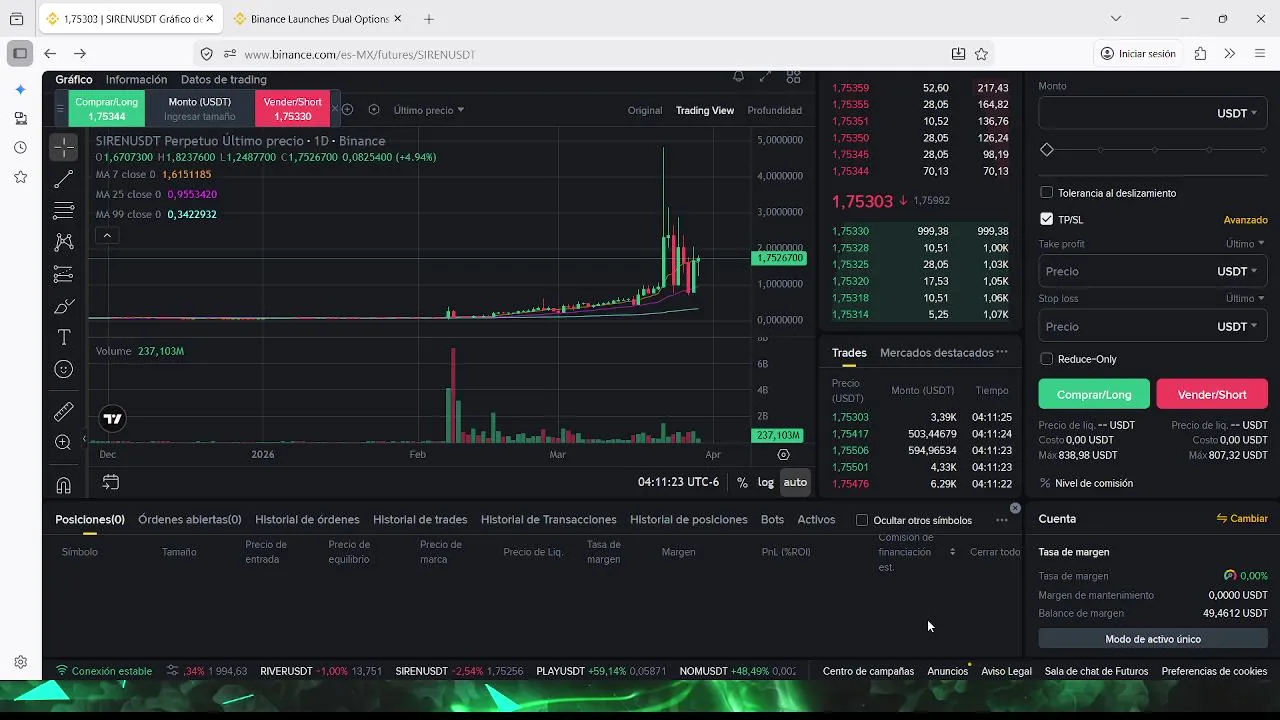Viewport: 1280px width, 720px height.
Task: Enable Tolerancia al deslizamiento checkbox
Action: point(1046,193)
